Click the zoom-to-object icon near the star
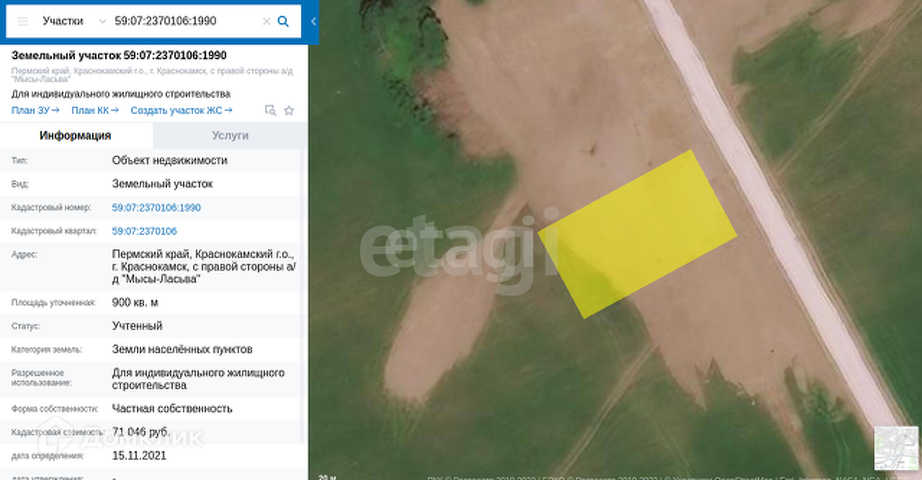 click(270, 110)
